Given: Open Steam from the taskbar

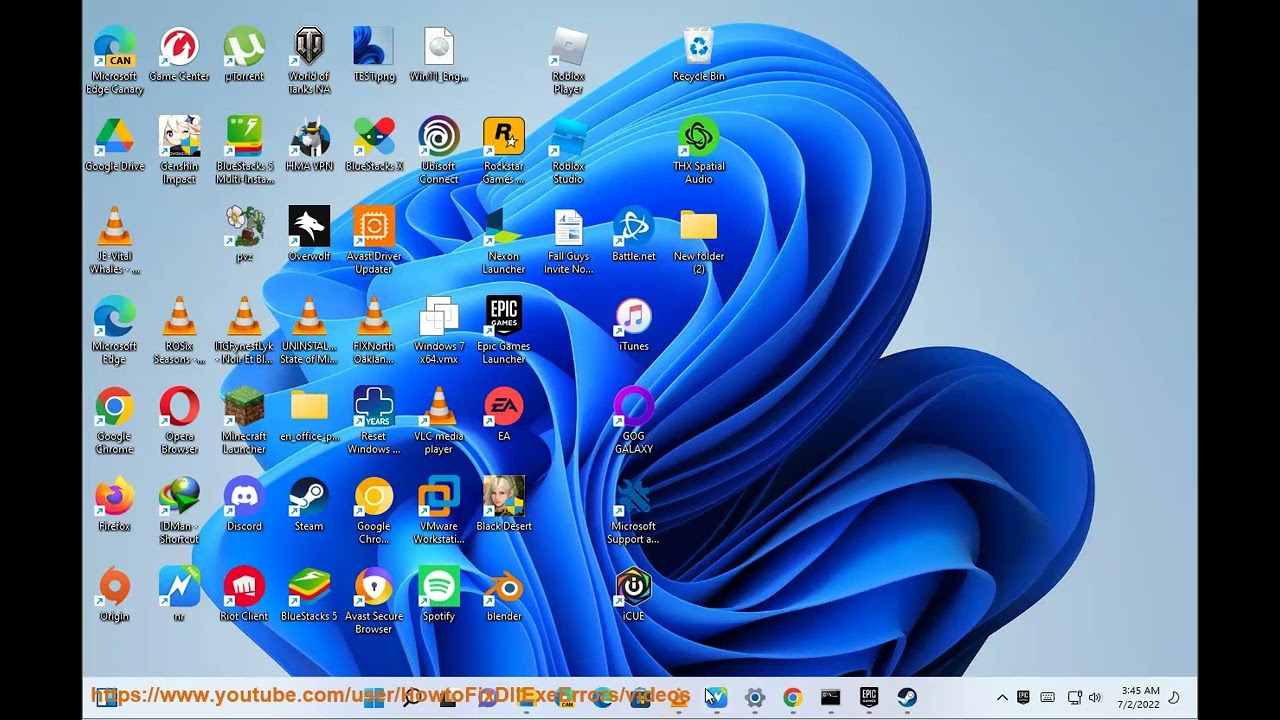Looking at the screenshot, I should (906, 697).
